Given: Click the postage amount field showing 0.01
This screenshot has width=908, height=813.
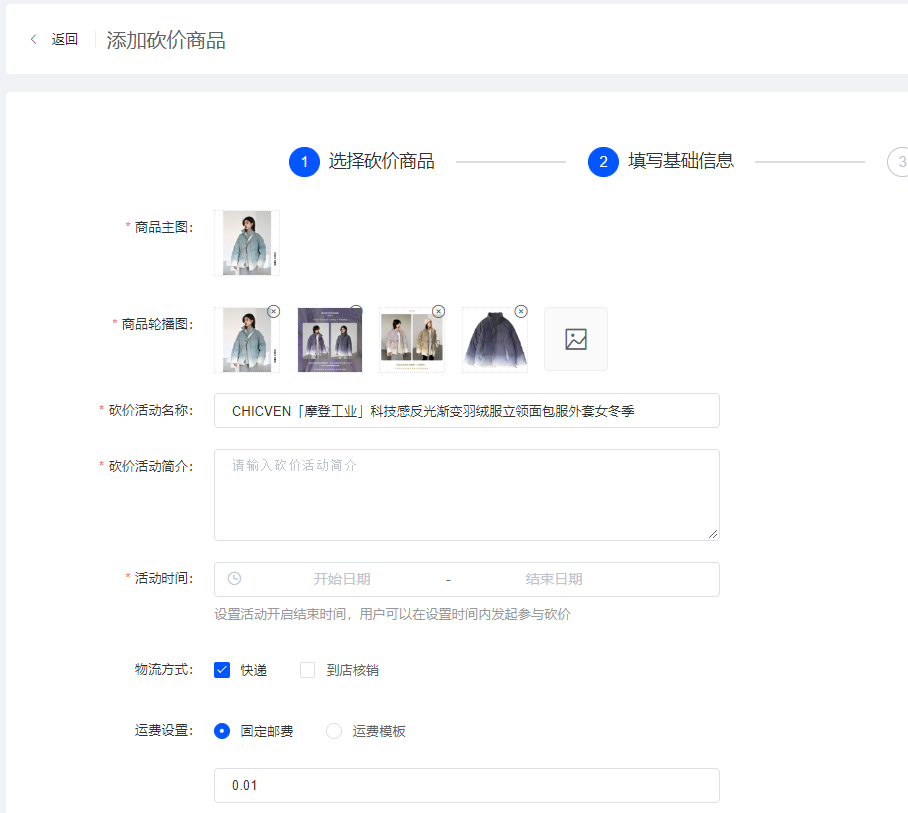Looking at the screenshot, I should [467, 785].
